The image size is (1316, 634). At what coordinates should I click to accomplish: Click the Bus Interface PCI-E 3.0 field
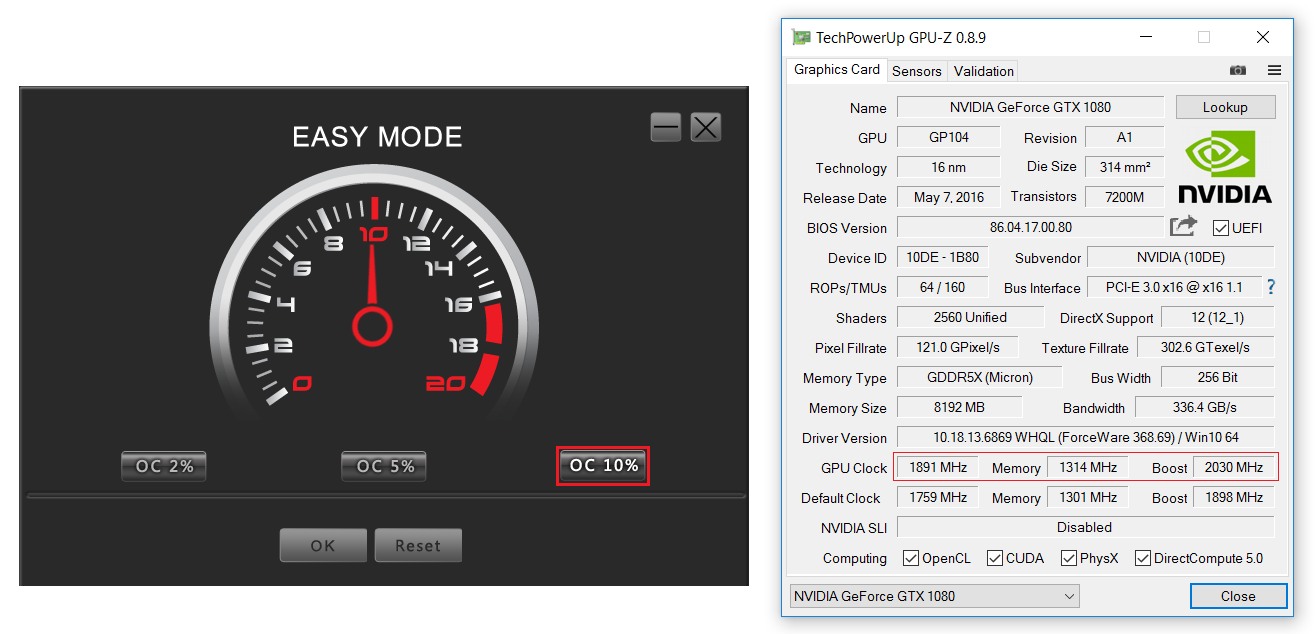pos(1174,287)
